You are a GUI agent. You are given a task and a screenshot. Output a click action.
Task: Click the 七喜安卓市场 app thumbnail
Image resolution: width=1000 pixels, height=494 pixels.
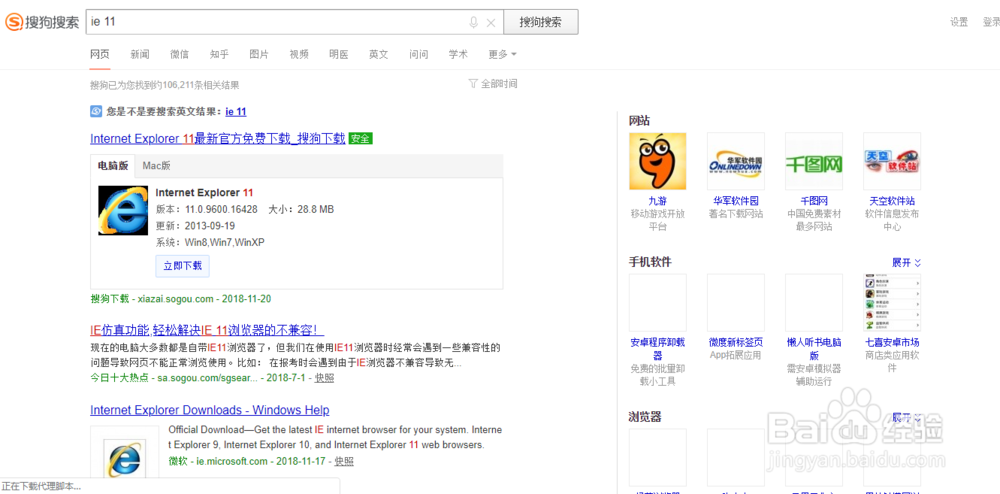tap(892, 302)
